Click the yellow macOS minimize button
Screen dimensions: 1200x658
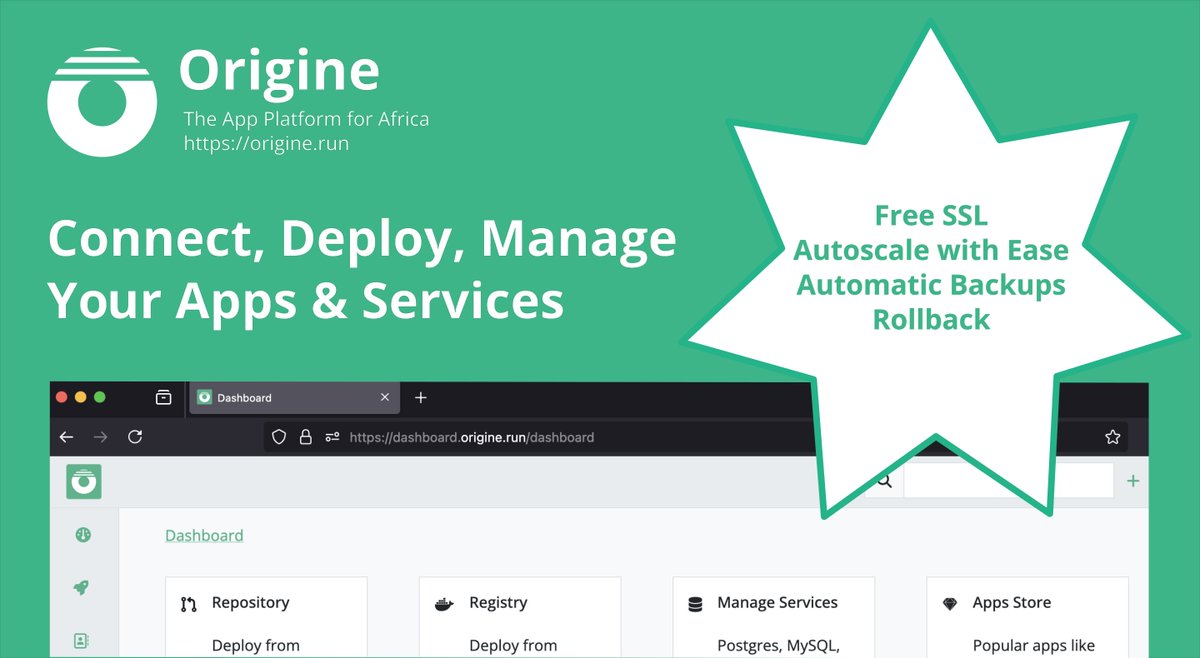point(81,397)
